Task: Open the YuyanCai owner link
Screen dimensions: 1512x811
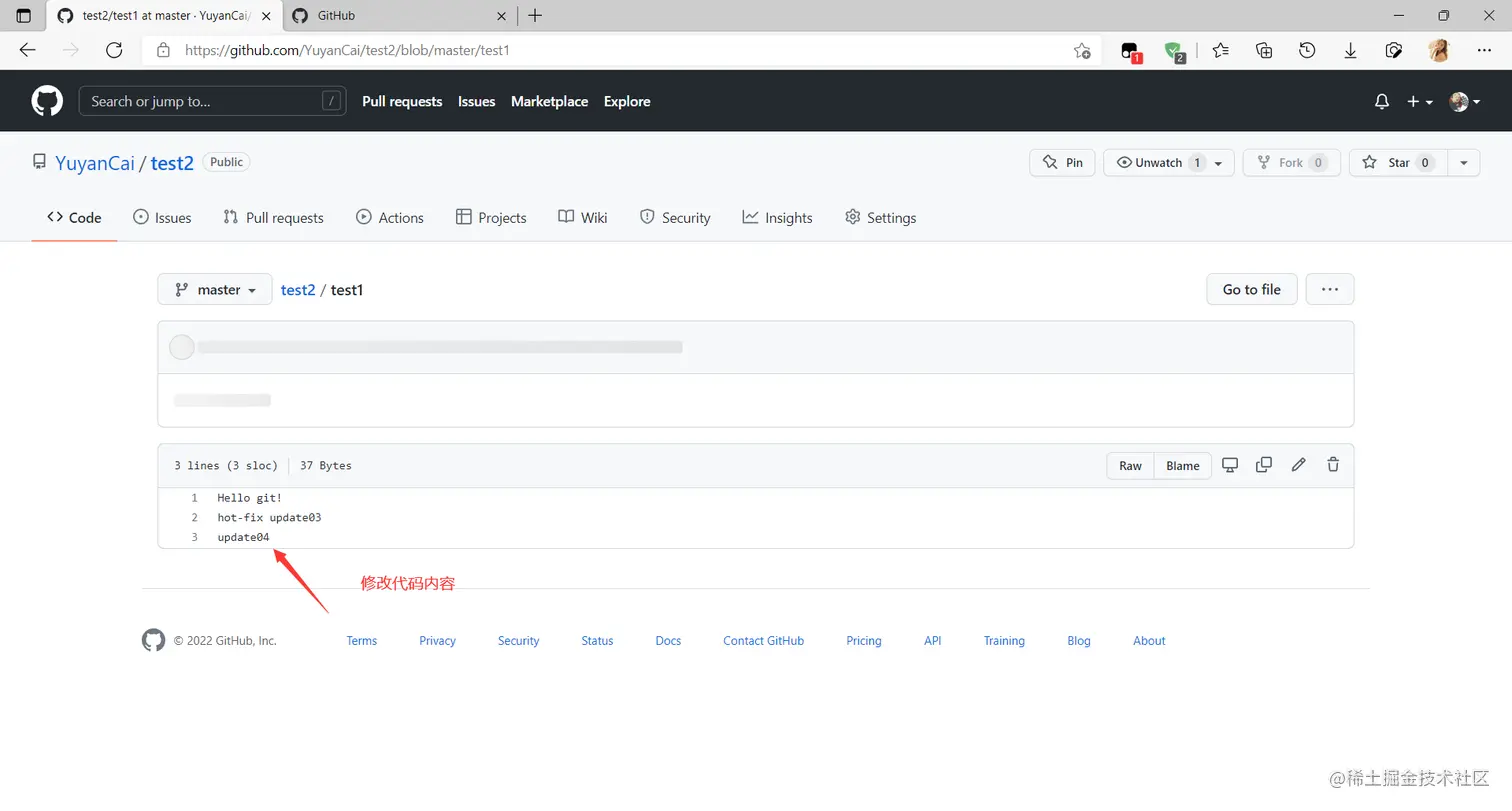Action: coord(95,163)
